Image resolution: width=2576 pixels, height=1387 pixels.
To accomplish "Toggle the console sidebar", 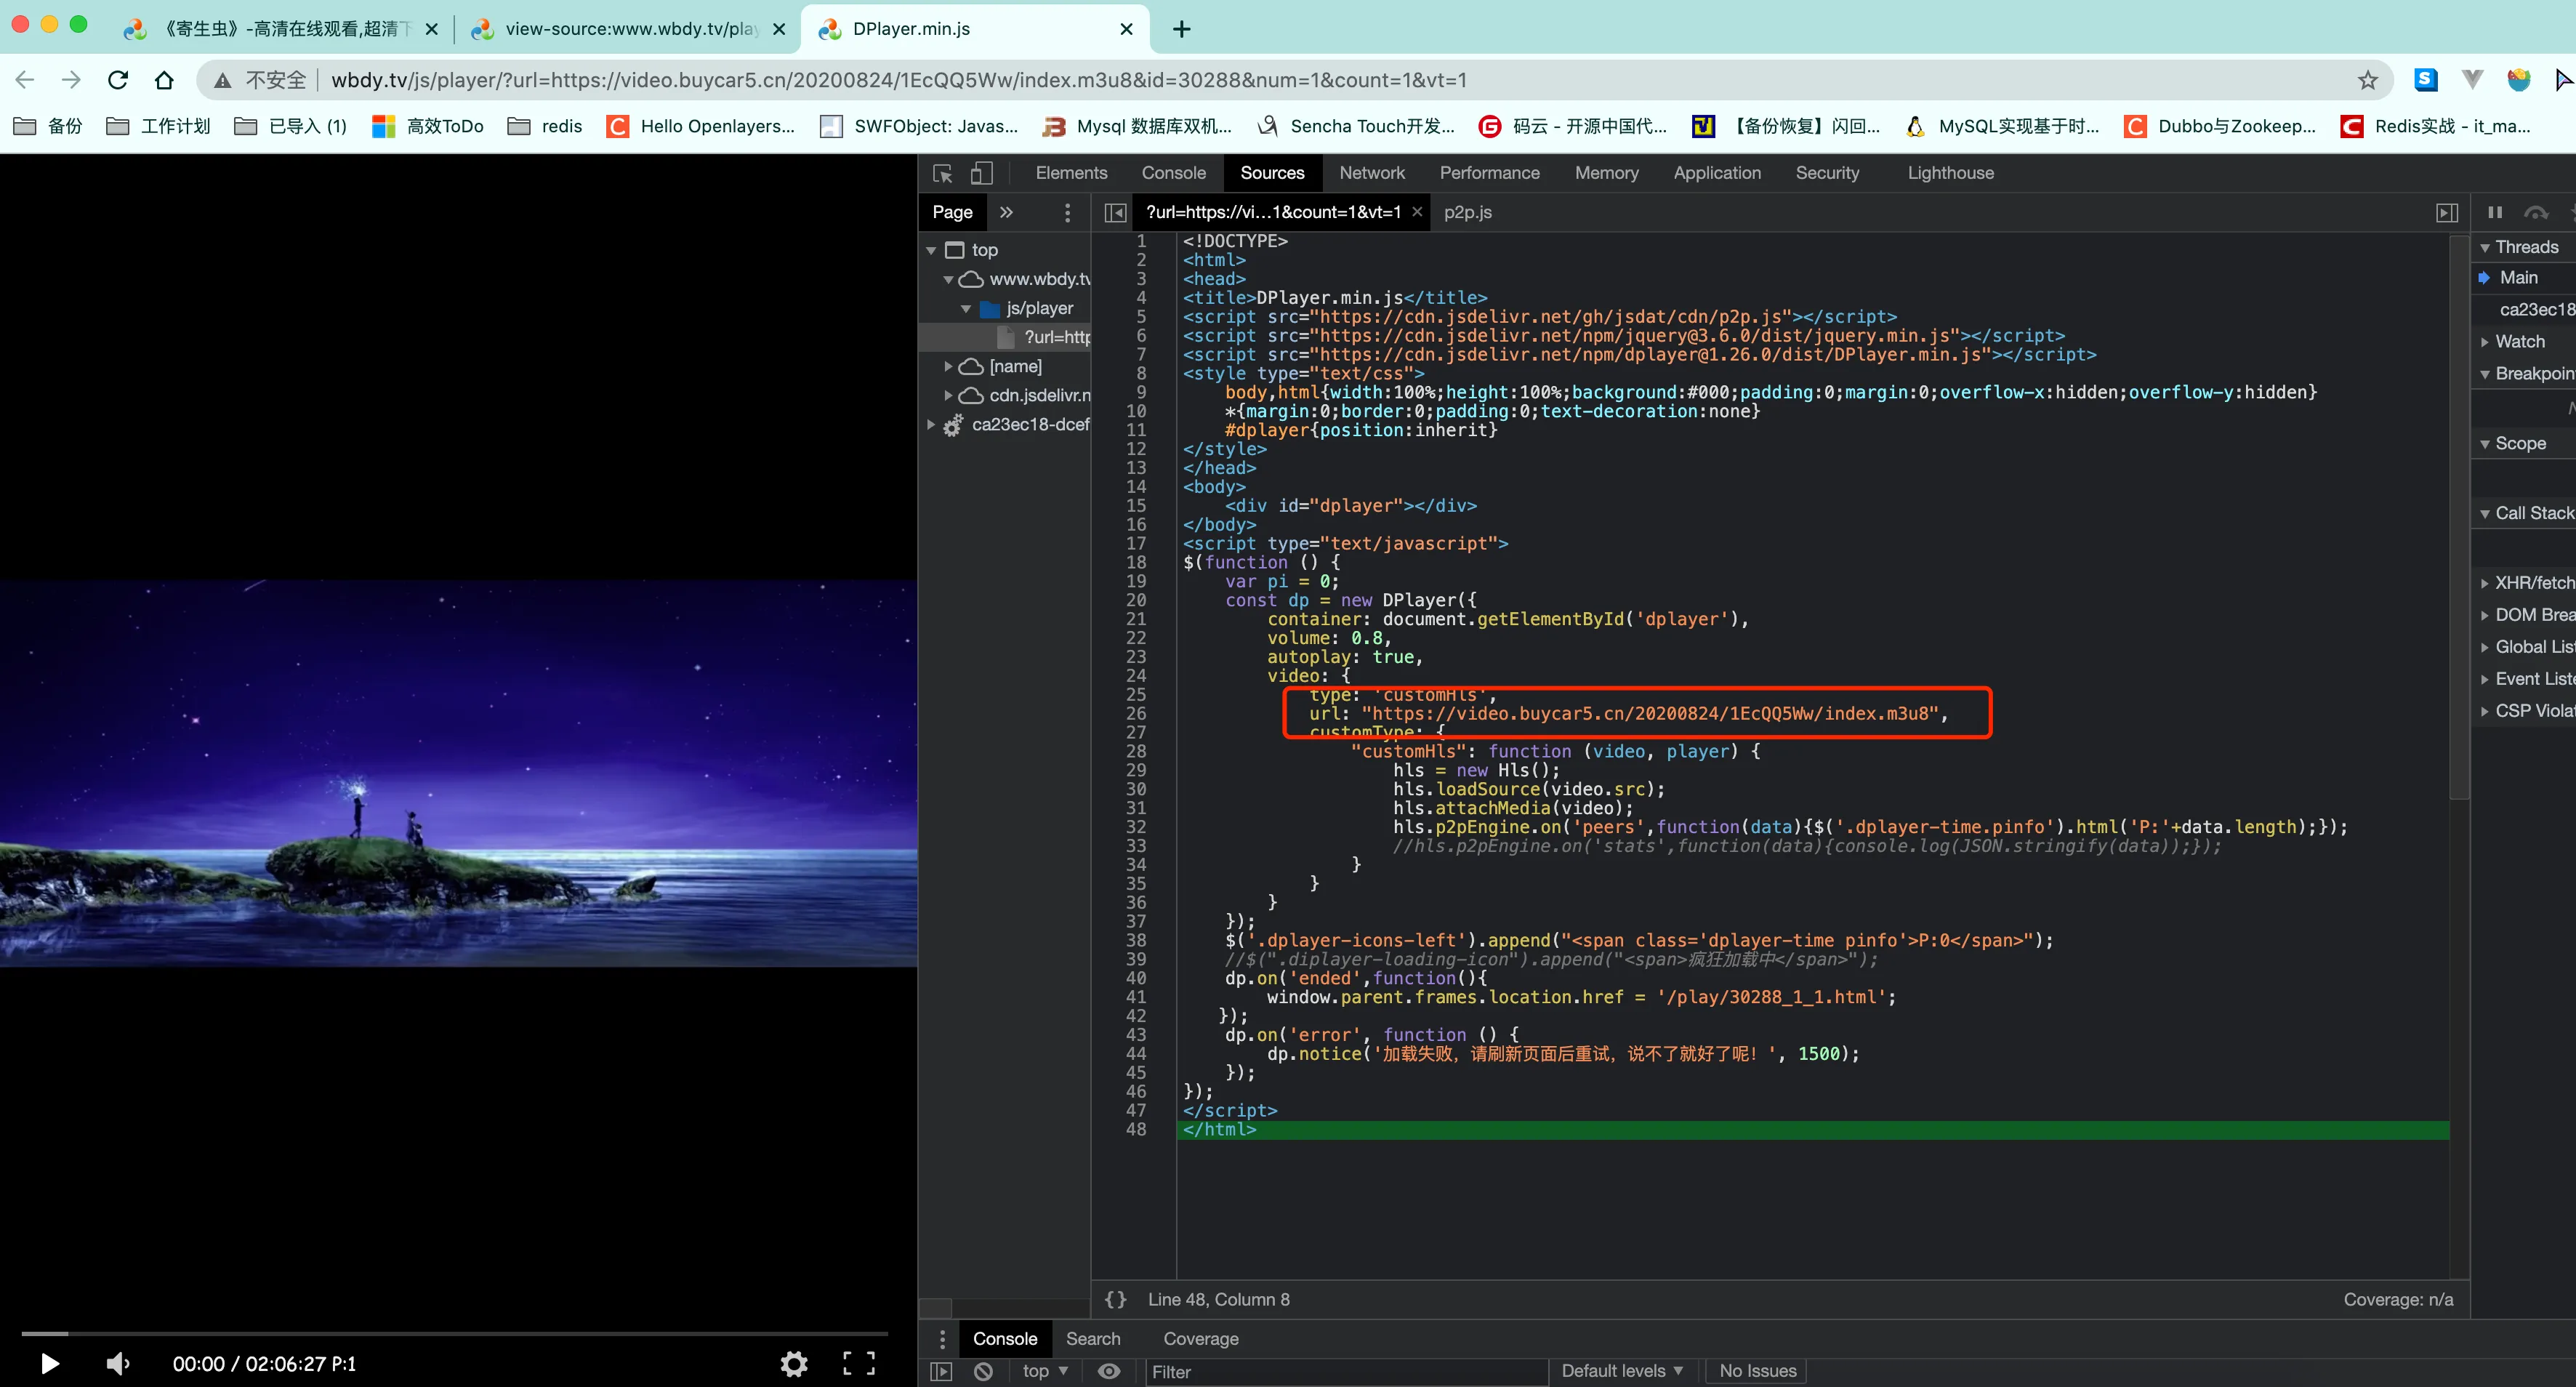I will [x=941, y=1371].
